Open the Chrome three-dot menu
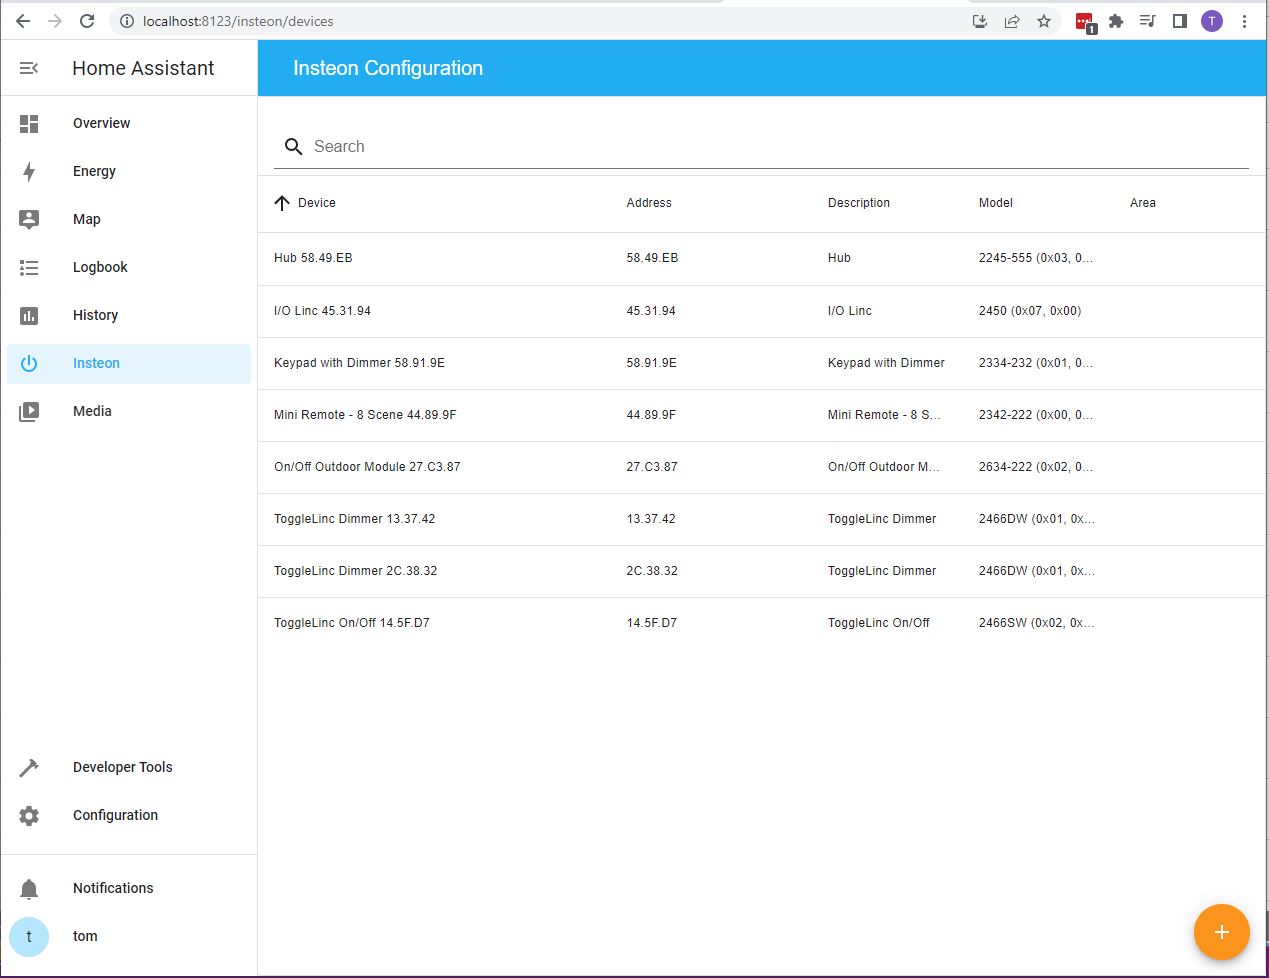Image resolution: width=1269 pixels, height=978 pixels. (1244, 20)
